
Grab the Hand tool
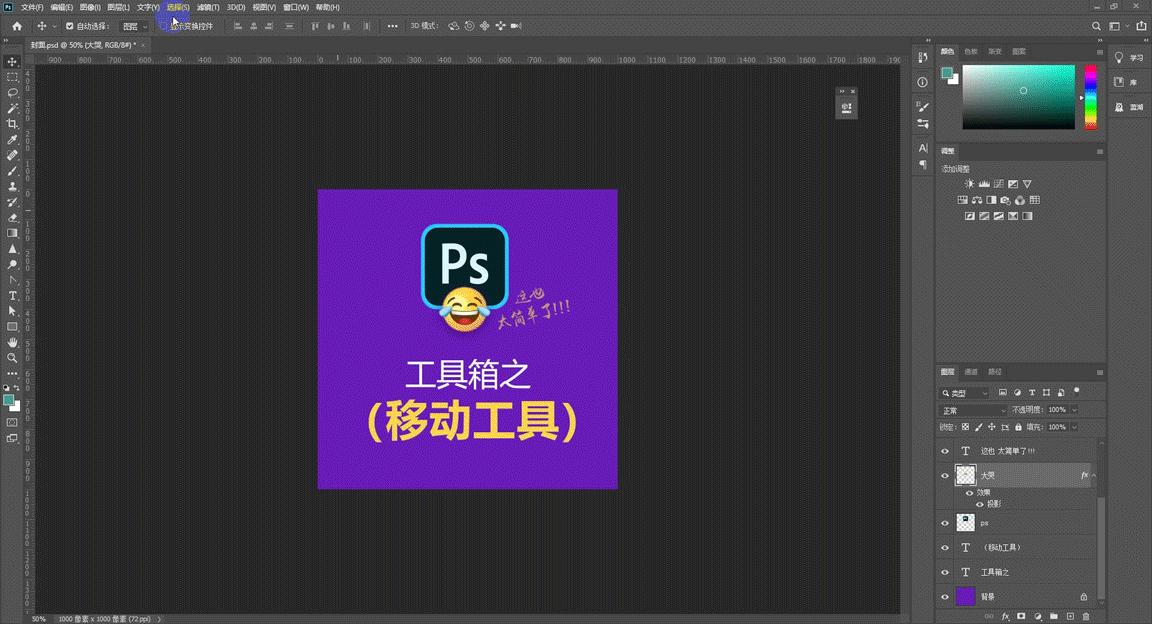[x=12, y=343]
